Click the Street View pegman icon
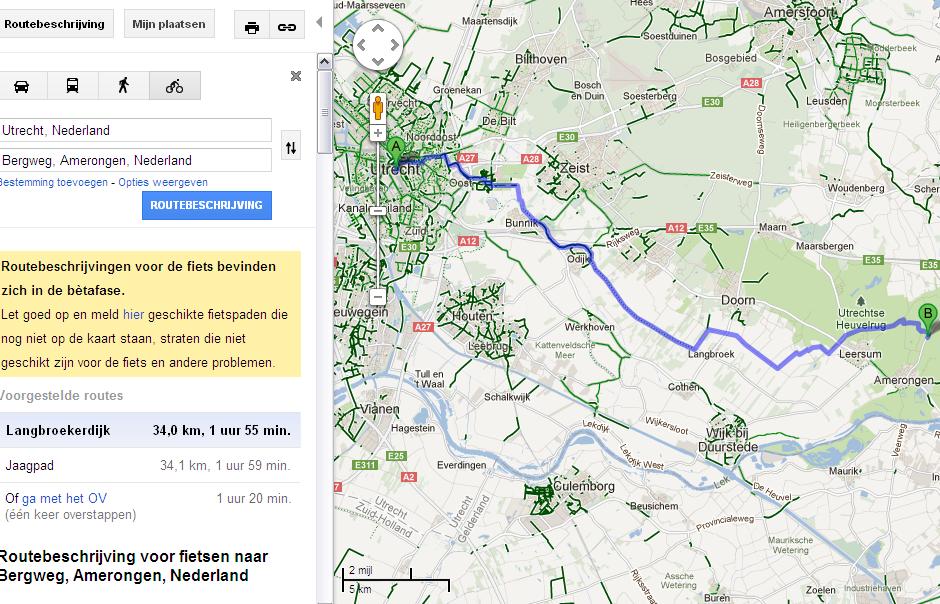The image size is (940, 604). (x=378, y=108)
